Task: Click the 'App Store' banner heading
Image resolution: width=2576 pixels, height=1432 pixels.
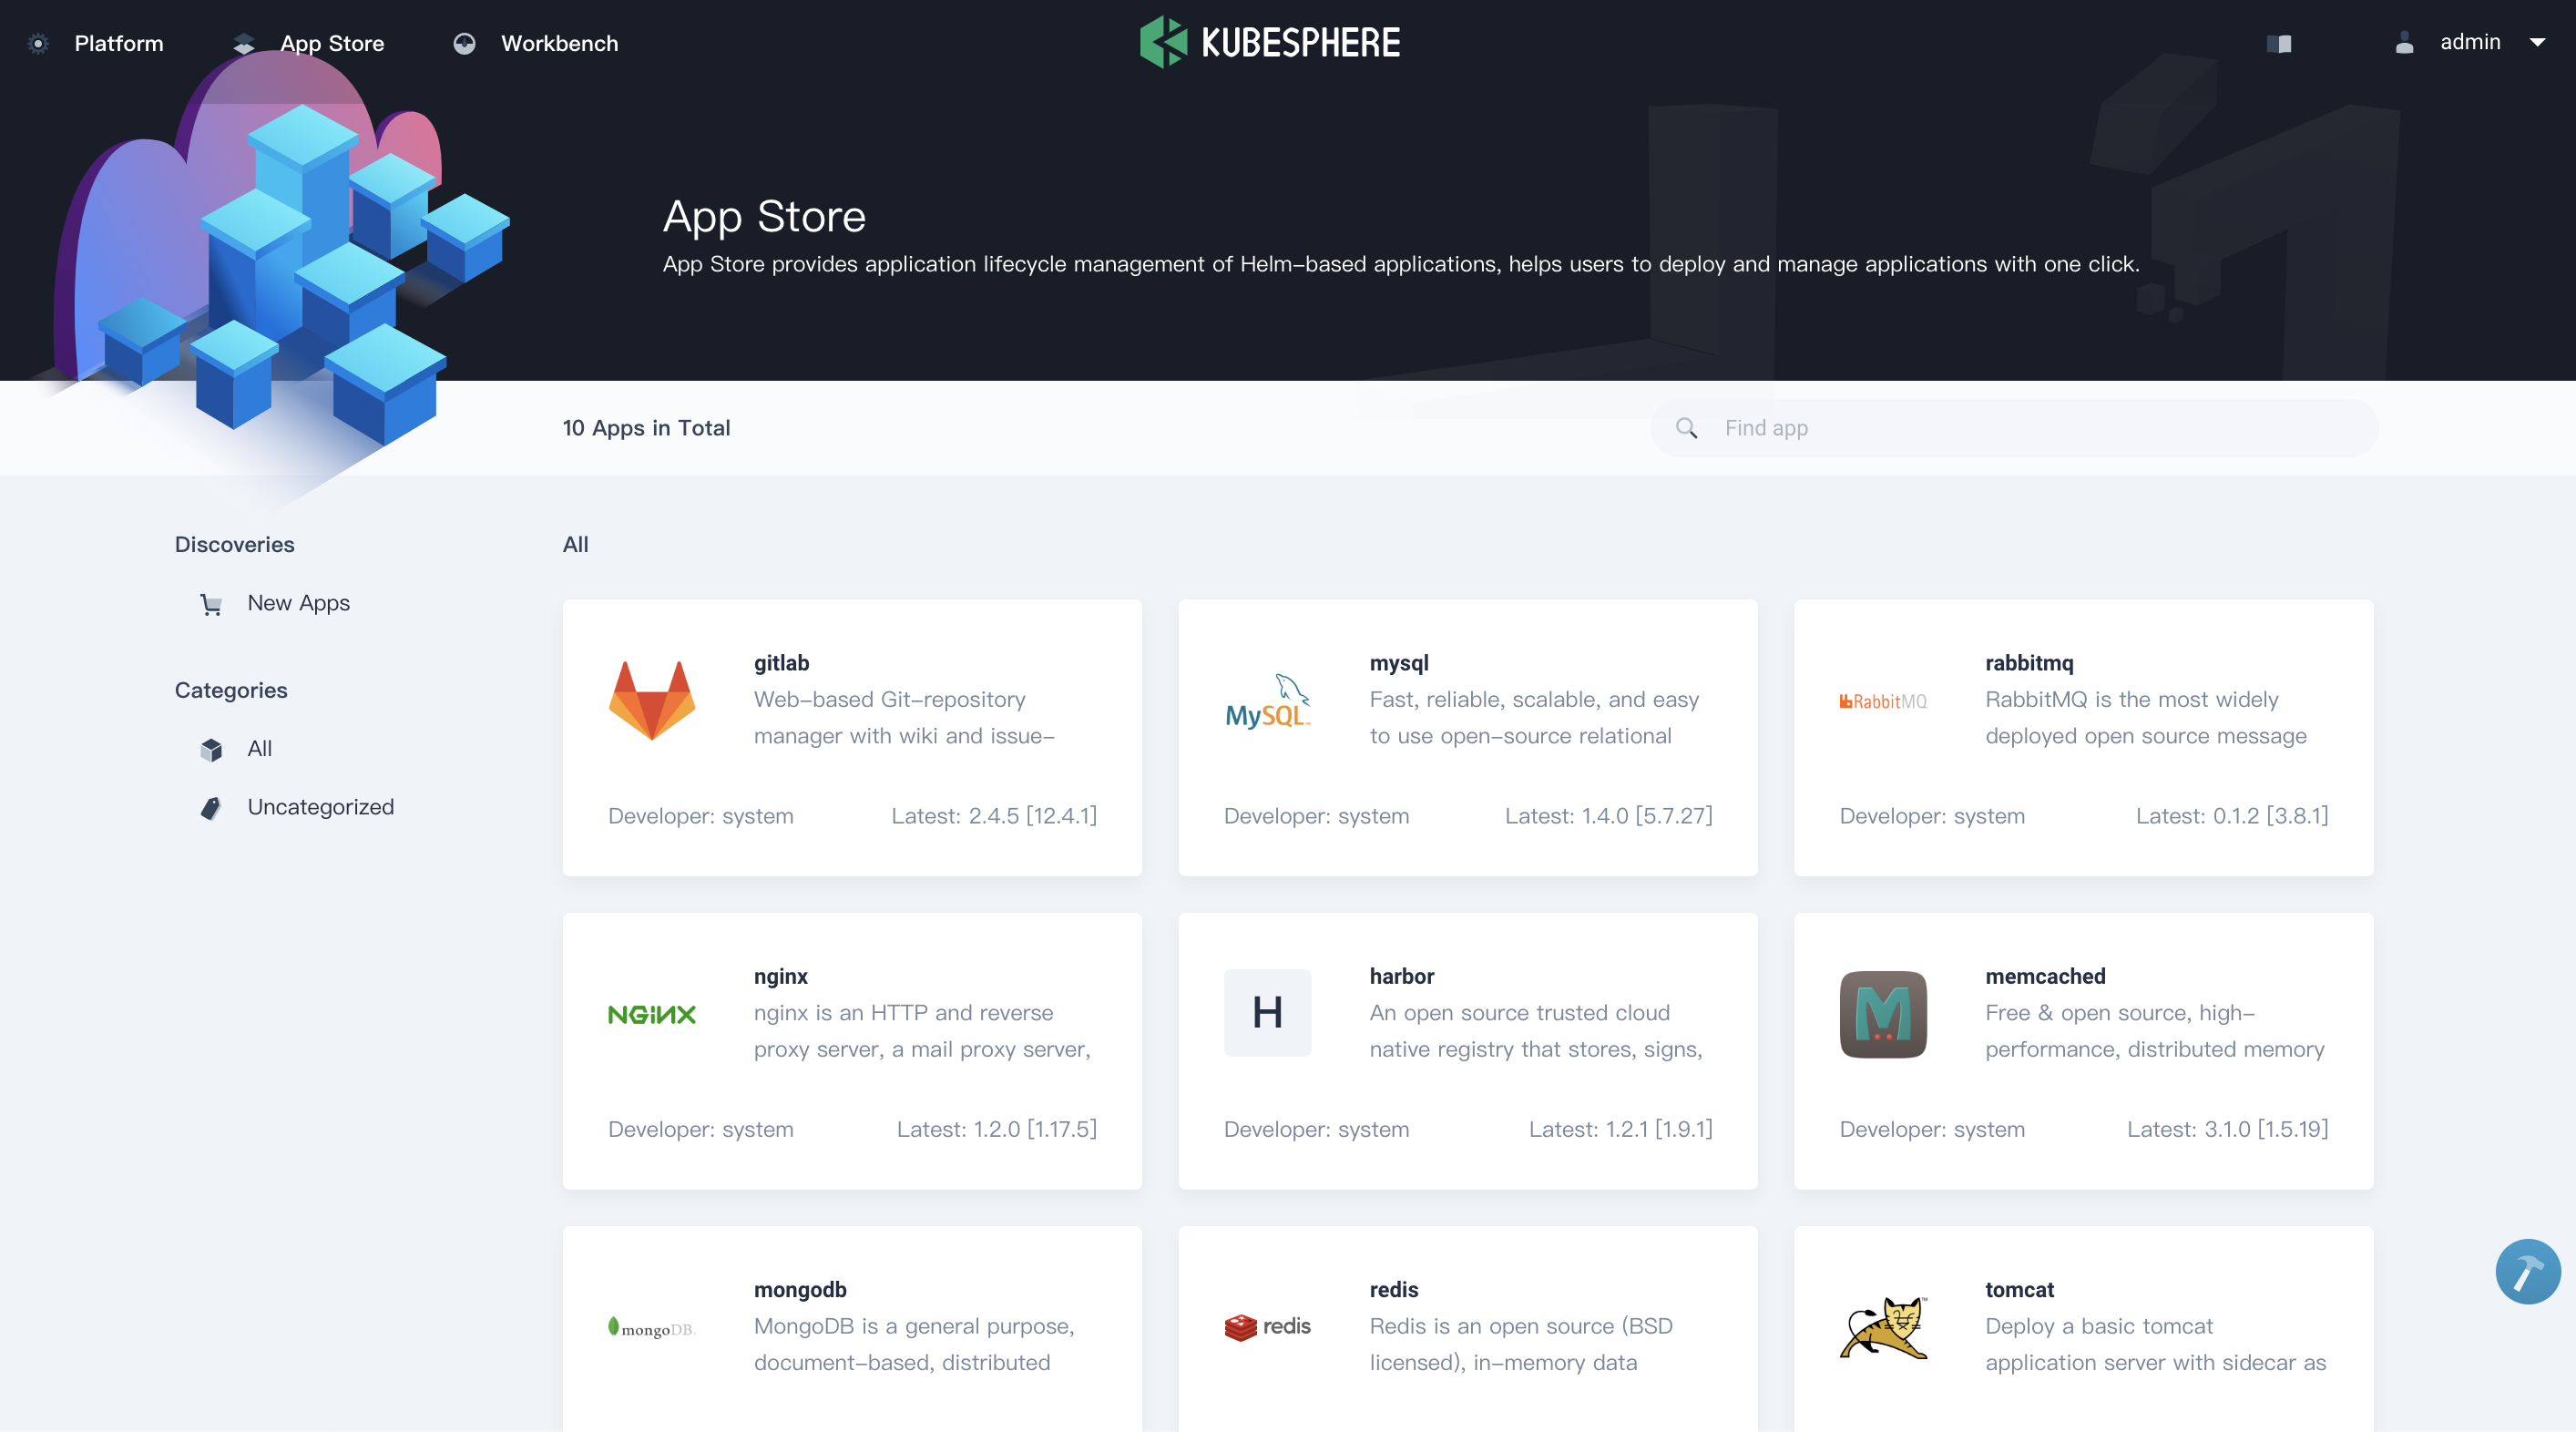Action: [x=764, y=217]
